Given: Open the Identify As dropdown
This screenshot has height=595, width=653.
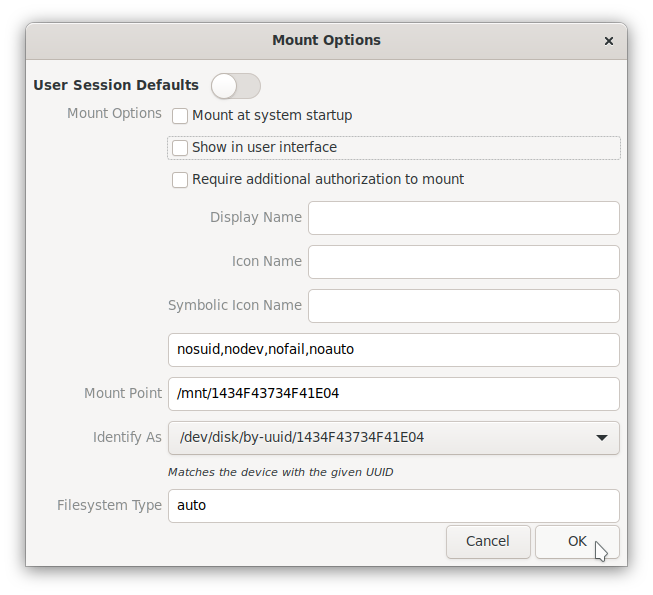Looking at the screenshot, I should 394,438.
